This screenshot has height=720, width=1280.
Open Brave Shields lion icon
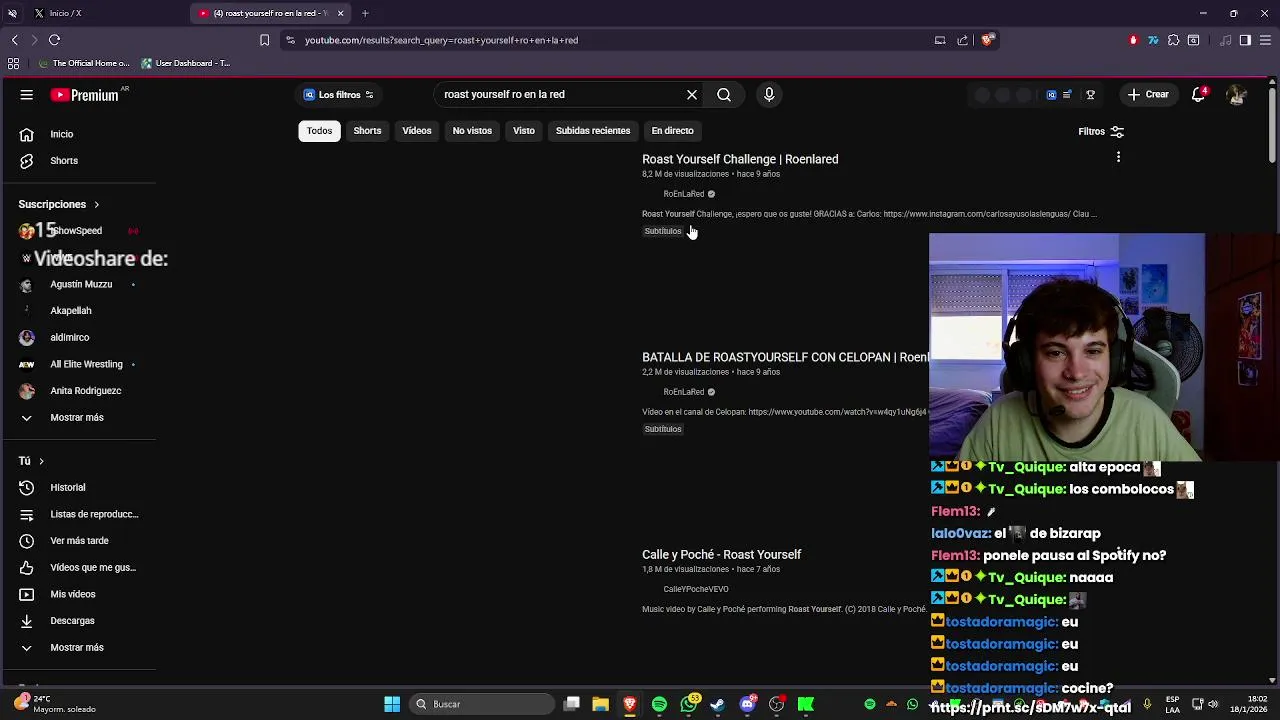[987, 40]
